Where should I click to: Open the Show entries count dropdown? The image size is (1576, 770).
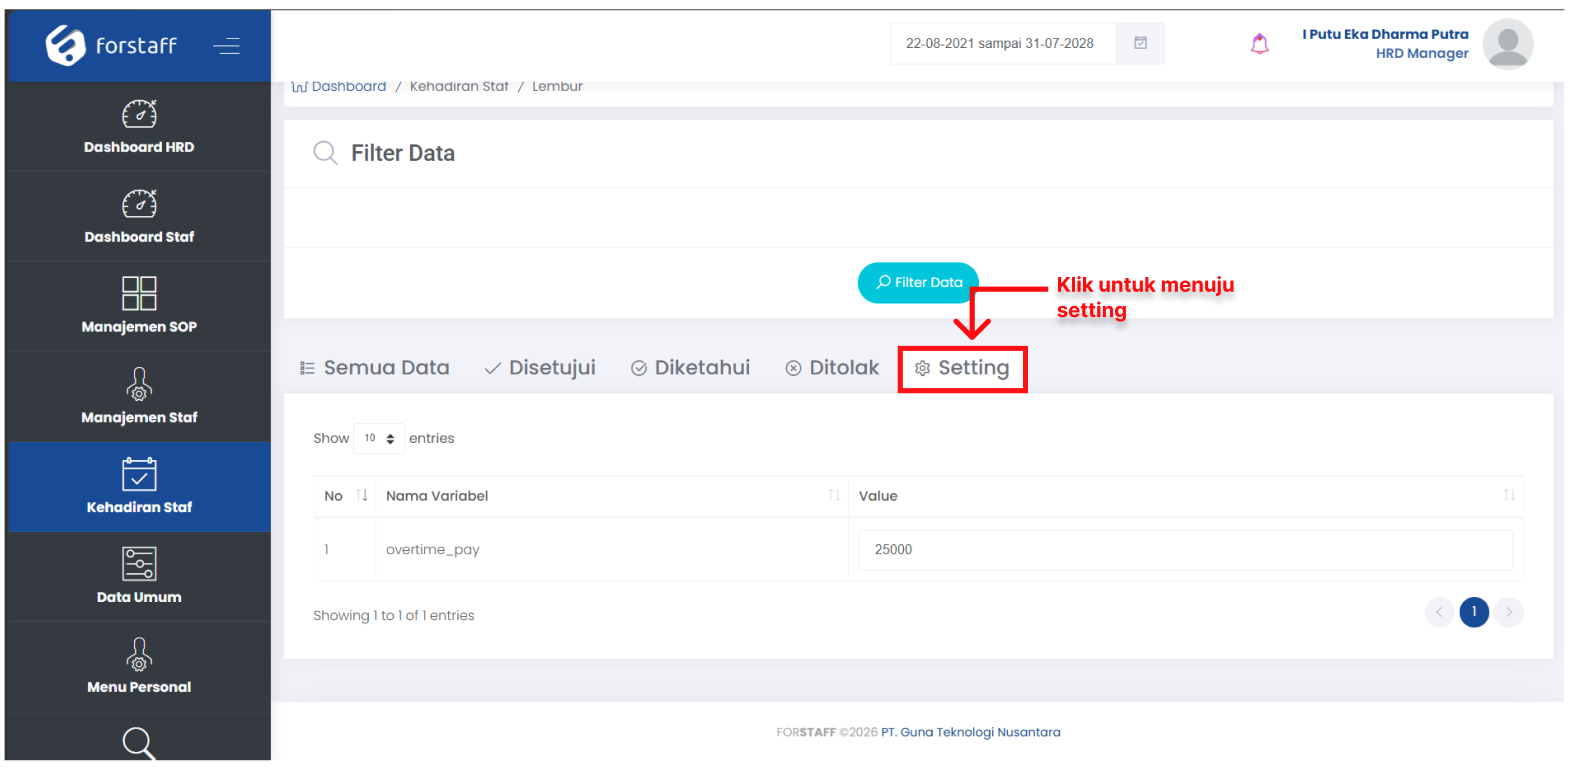[x=379, y=438]
